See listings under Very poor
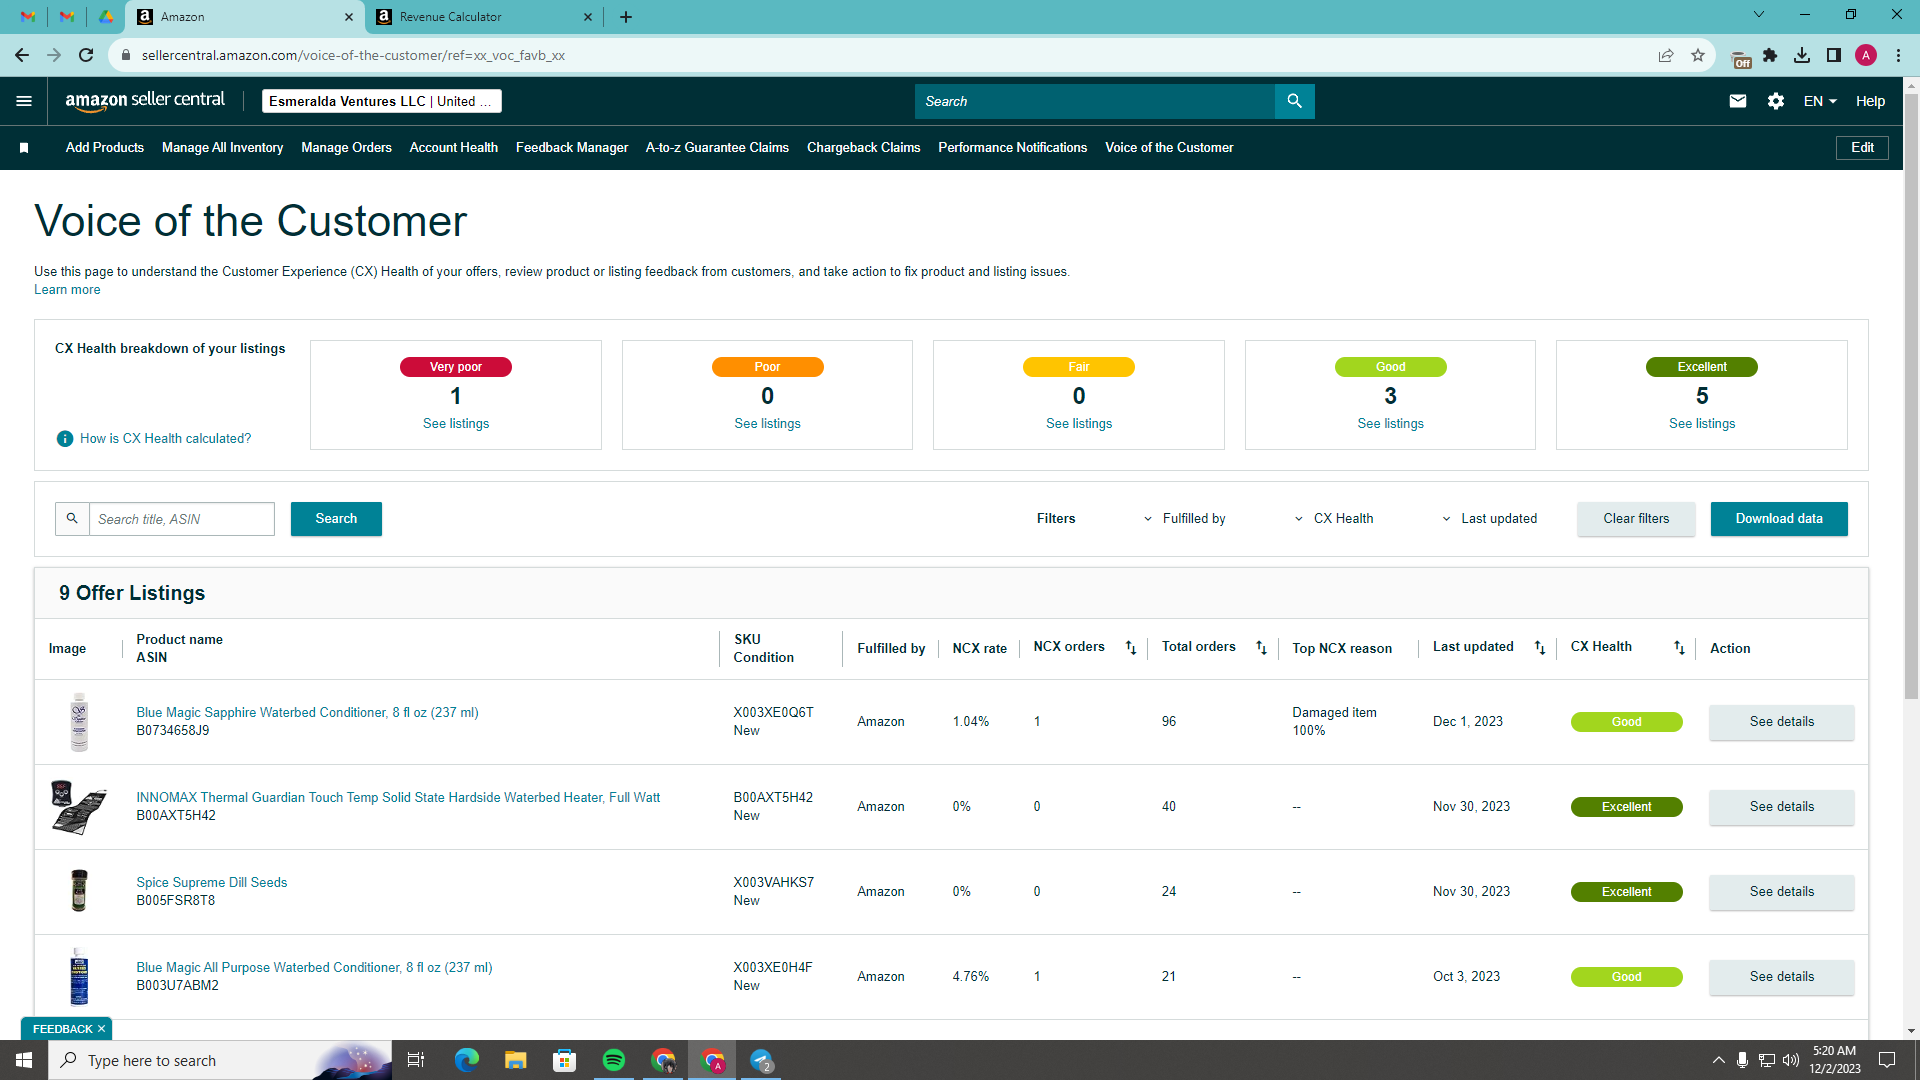This screenshot has width=1920, height=1080. (x=456, y=424)
